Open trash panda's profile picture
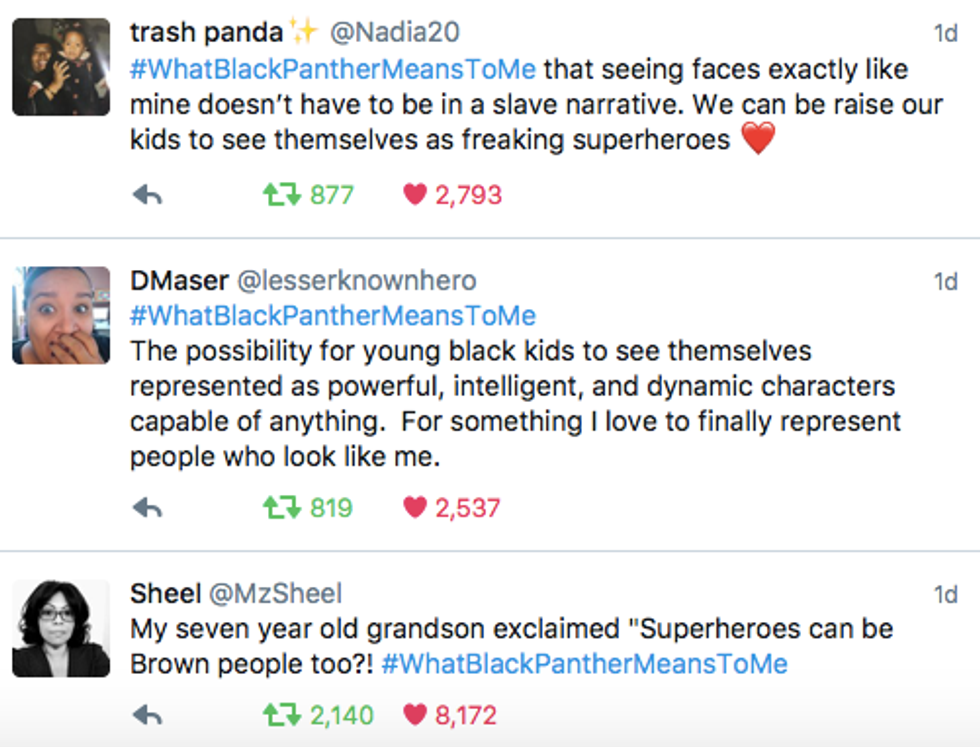Viewport: 980px width, 747px height. tap(61, 67)
